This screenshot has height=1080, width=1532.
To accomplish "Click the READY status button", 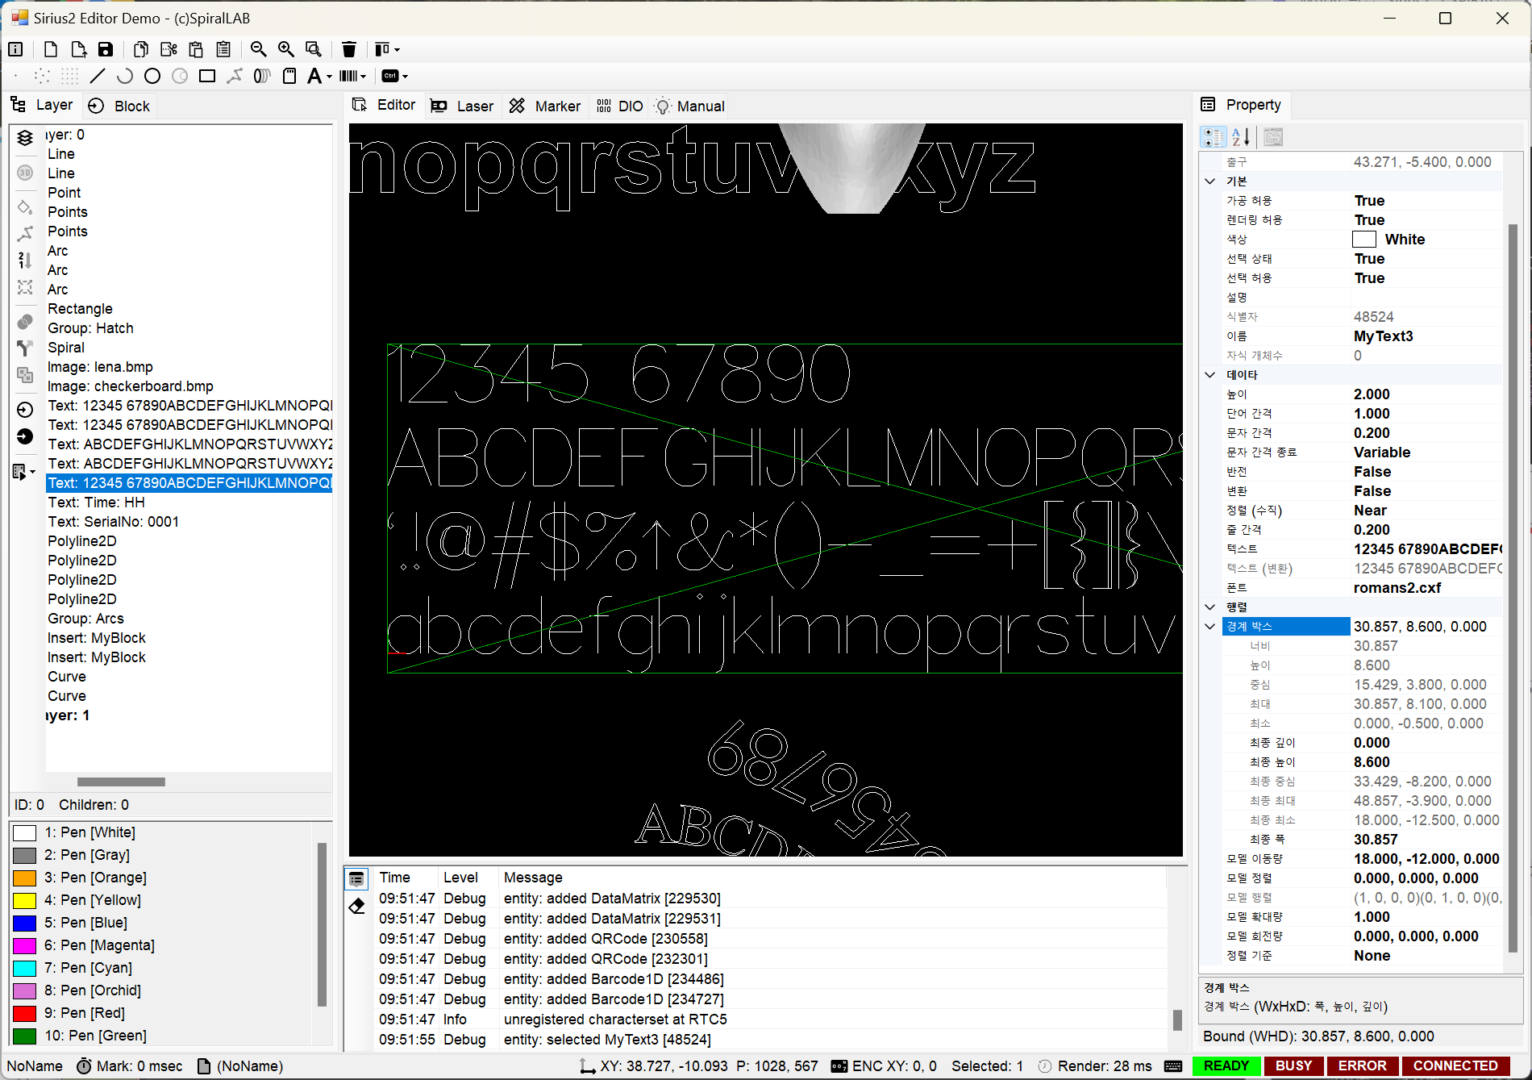I will click(x=1226, y=1066).
